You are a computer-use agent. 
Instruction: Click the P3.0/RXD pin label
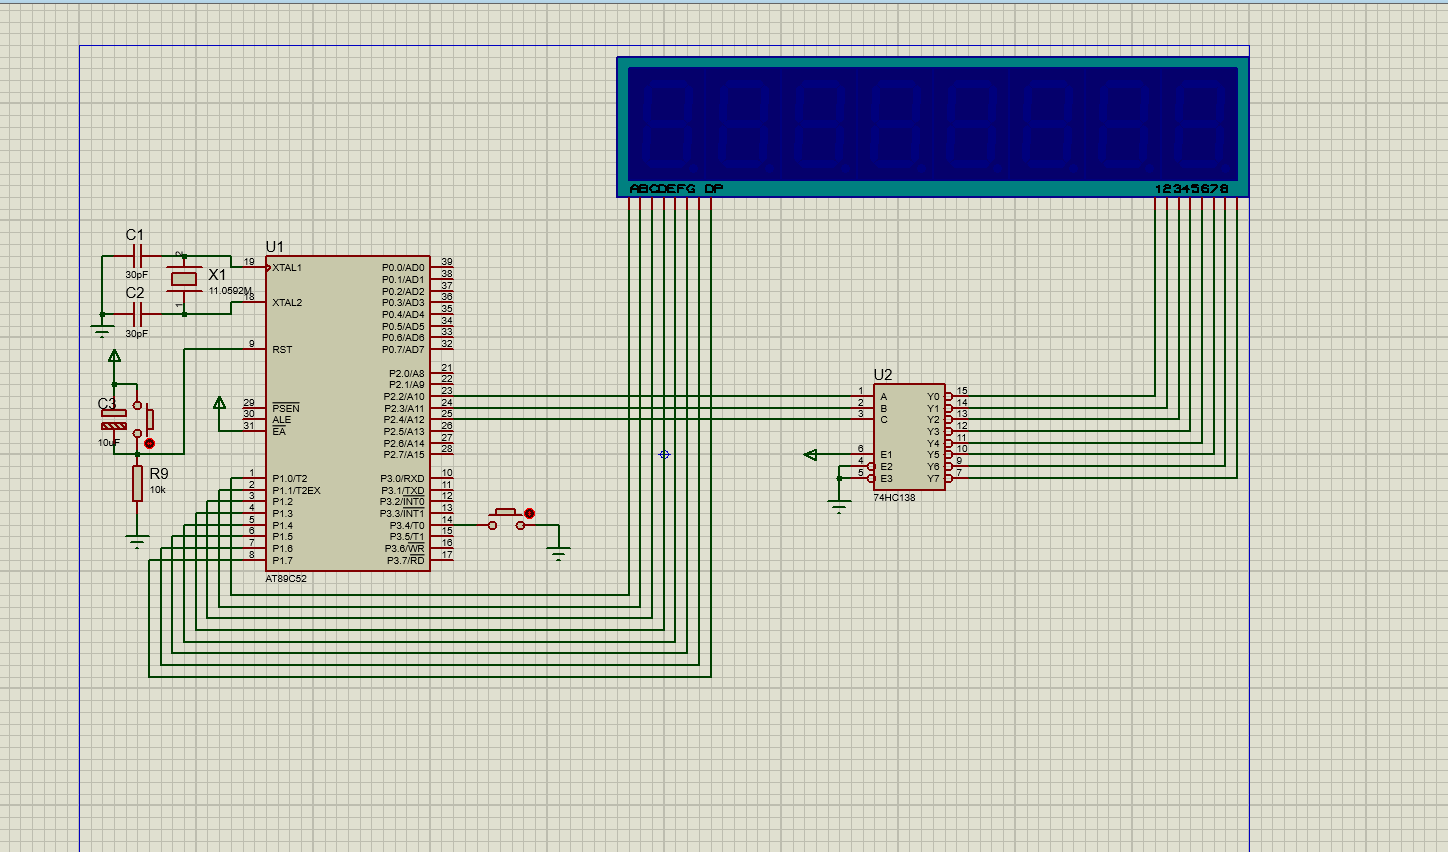(402, 479)
